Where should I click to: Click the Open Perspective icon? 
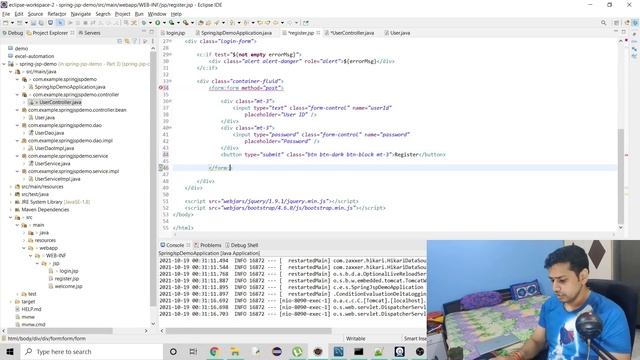[616, 23]
